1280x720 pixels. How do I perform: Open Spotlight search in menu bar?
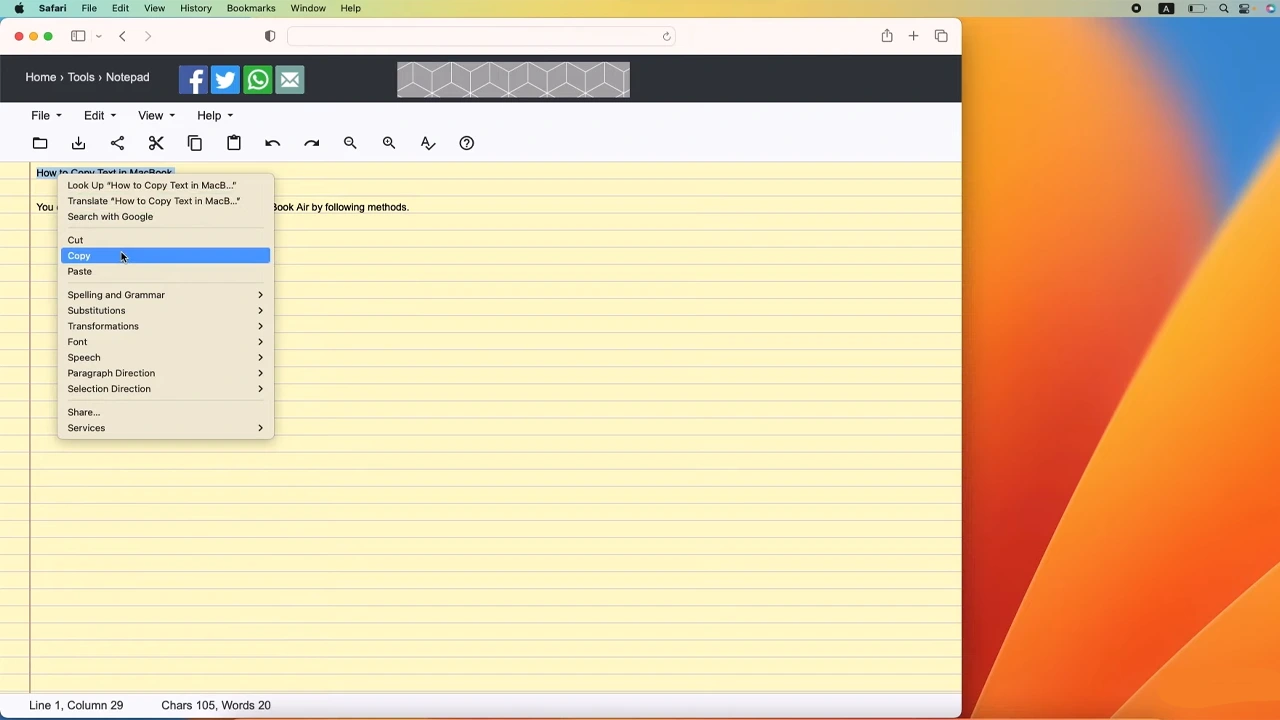(1224, 8)
